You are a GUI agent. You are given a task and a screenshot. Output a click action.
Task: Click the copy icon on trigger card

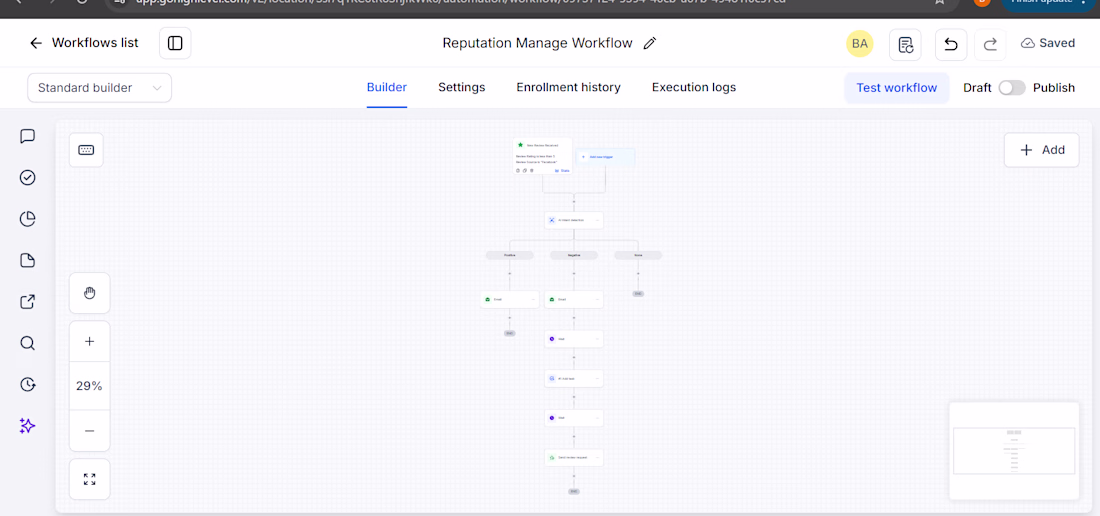(524, 170)
